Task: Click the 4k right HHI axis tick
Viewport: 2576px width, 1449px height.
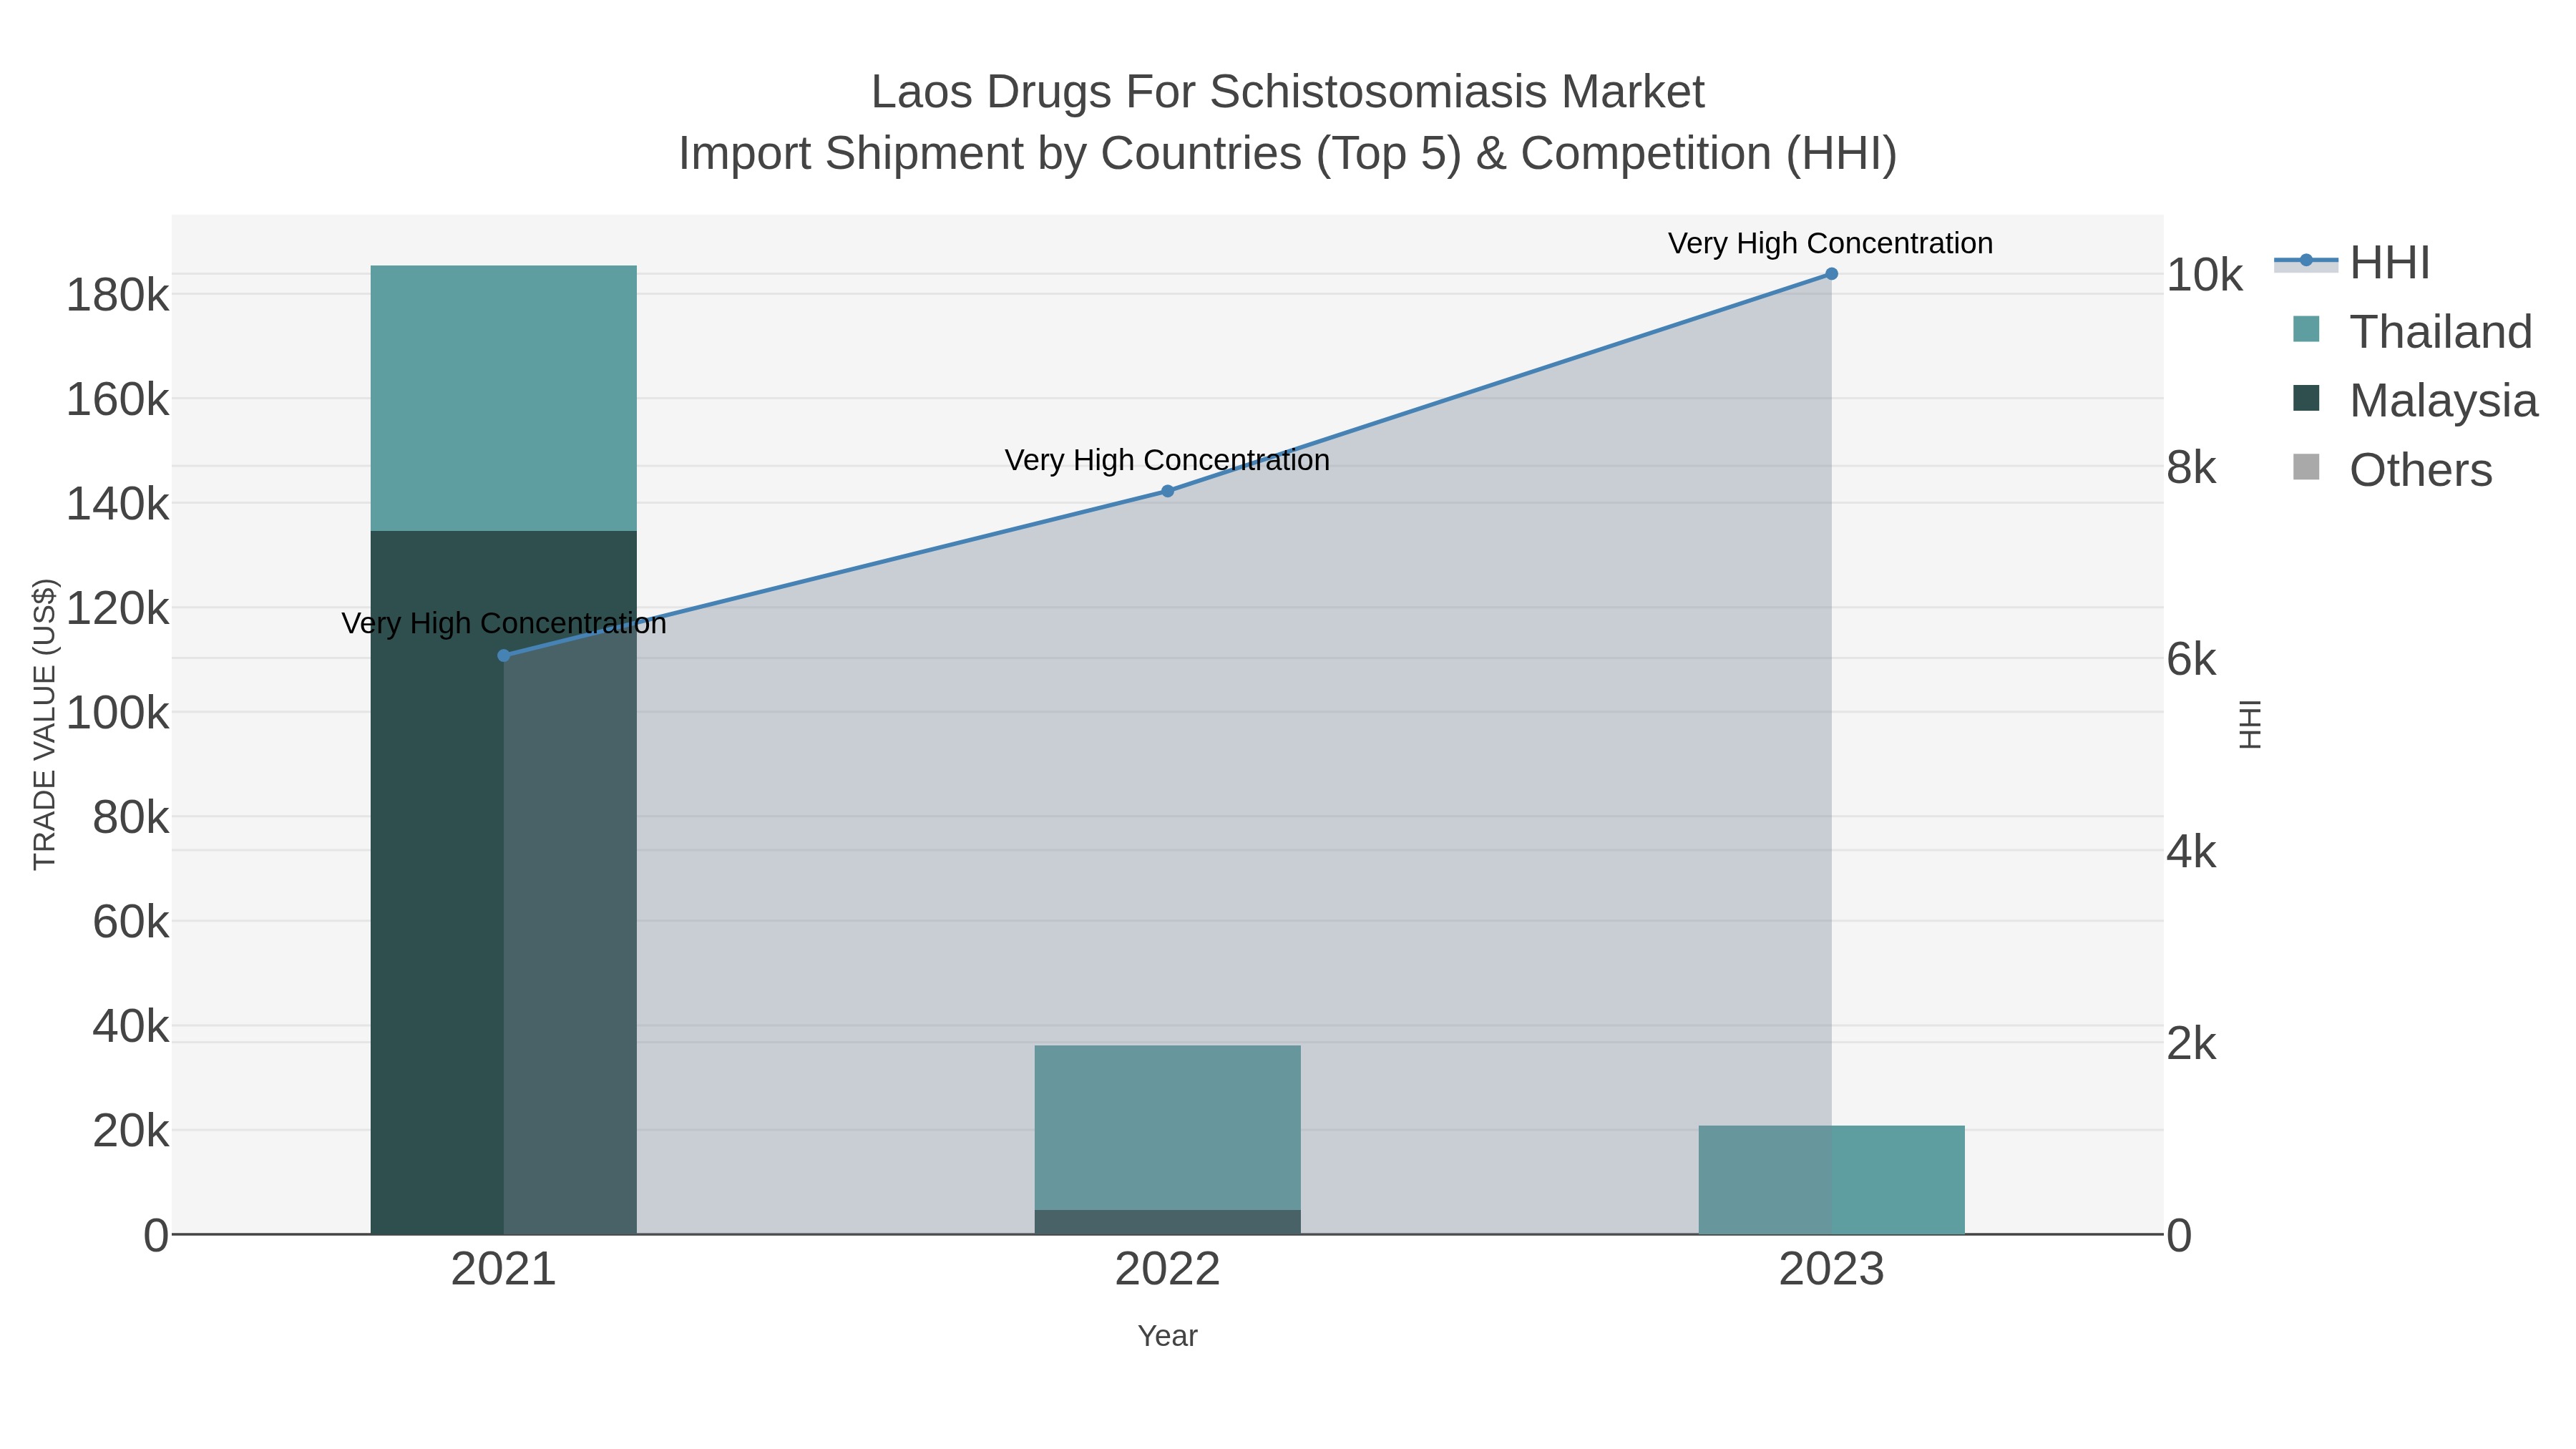Action: pos(2192,852)
